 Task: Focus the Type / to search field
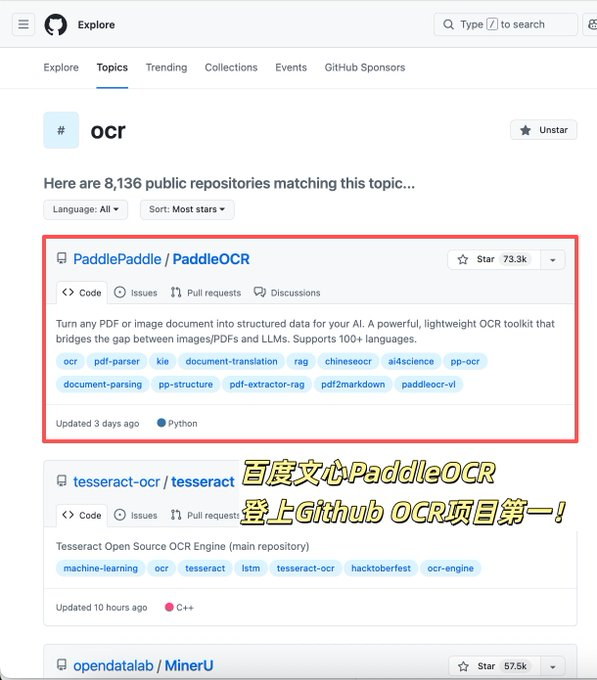(x=506, y=24)
